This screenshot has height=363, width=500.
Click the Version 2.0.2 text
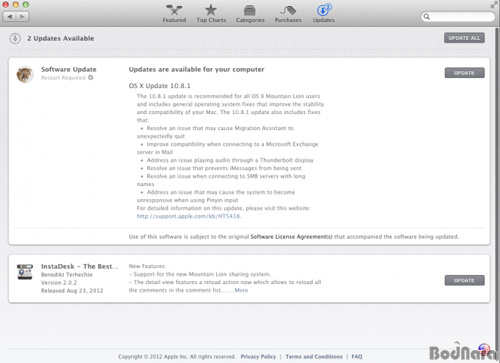59,283
